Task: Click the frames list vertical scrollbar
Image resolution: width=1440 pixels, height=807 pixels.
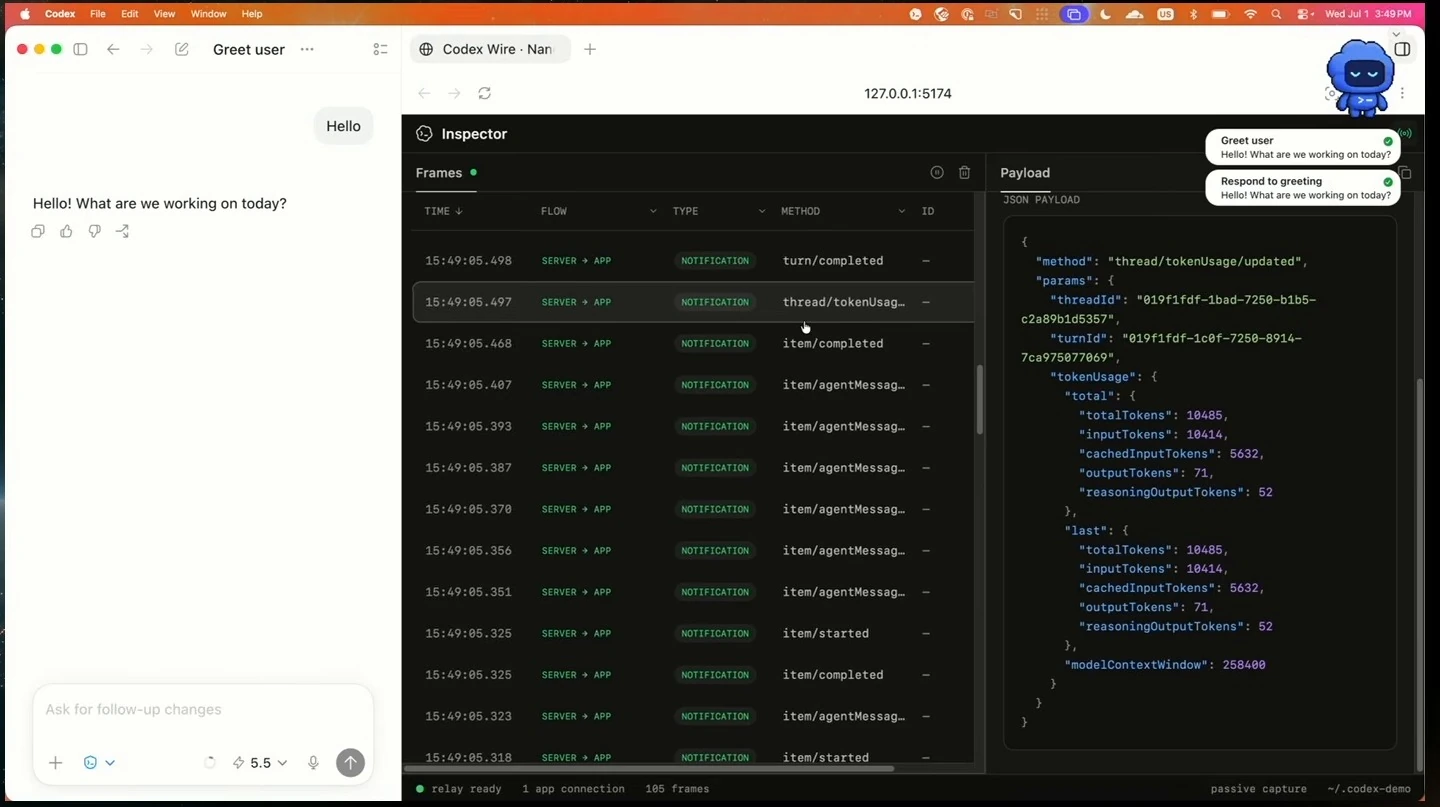Action: click(x=980, y=399)
